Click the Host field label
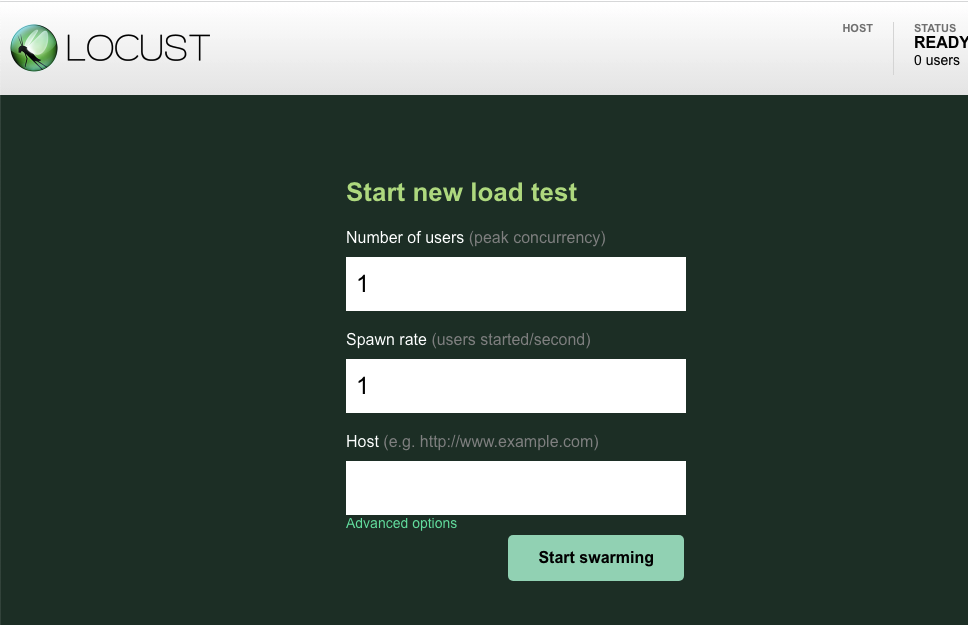Image resolution: width=968 pixels, height=625 pixels. (362, 442)
